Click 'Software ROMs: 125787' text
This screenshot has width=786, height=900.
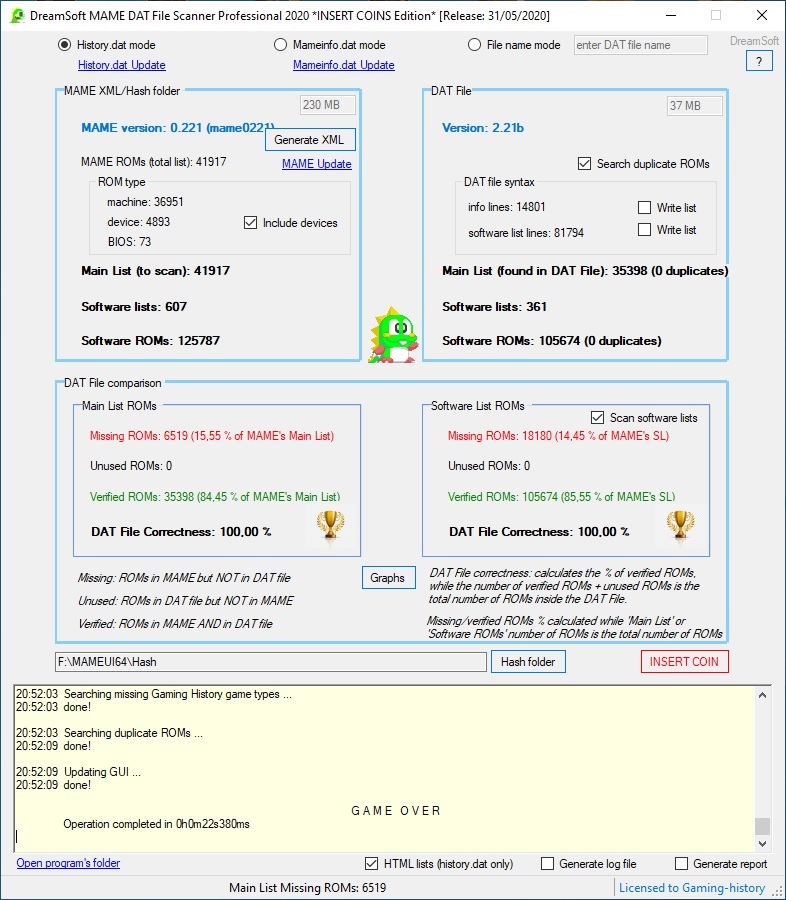tap(150, 340)
